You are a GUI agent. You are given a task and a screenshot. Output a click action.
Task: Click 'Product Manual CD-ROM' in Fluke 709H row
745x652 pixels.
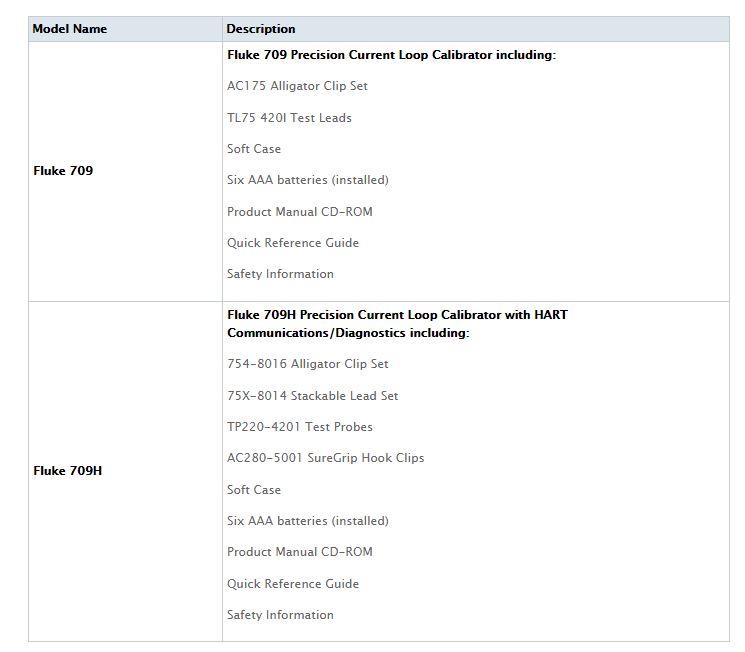tap(300, 552)
